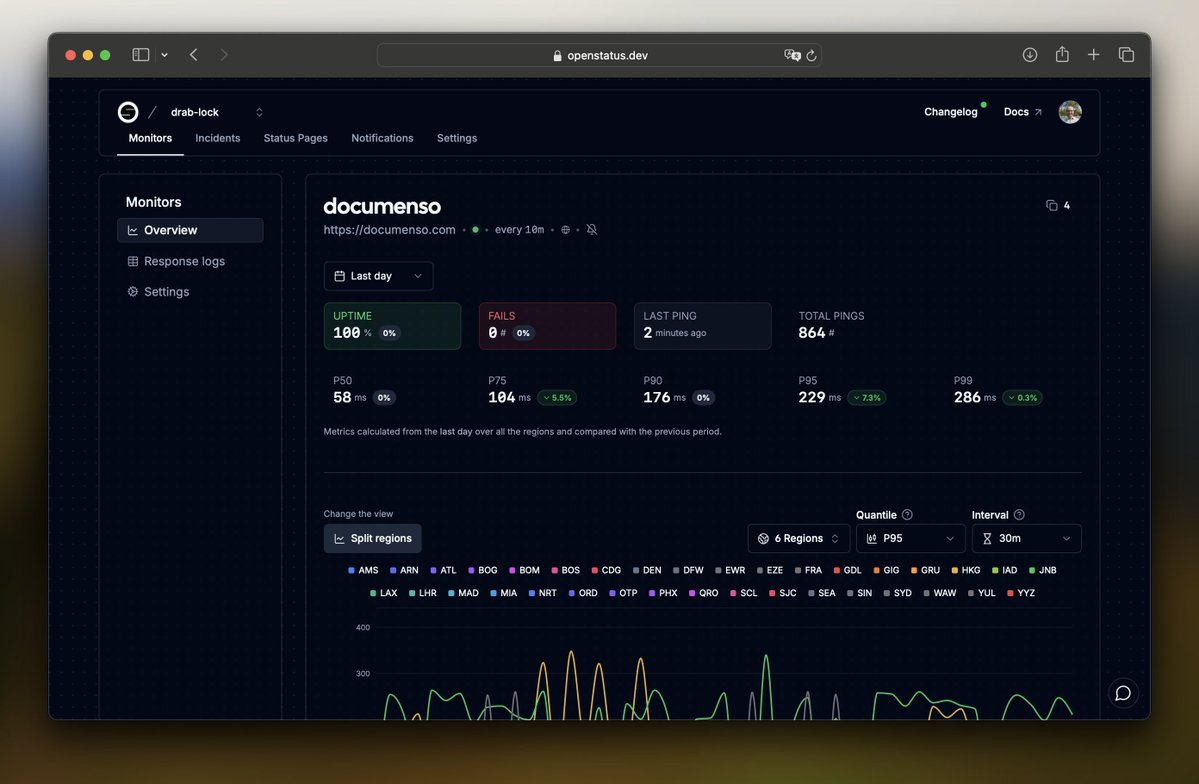Toggle the IAD legend entry
Image resolution: width=1199 pixels, height=784 pixels.
click(x=1005, y=570)
